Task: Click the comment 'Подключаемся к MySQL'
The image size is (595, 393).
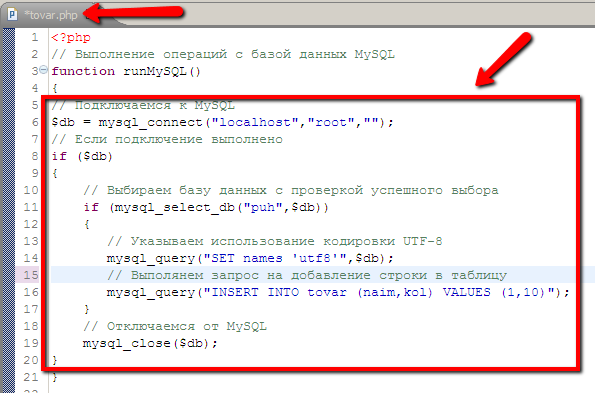Action: [x=143, y=105]
